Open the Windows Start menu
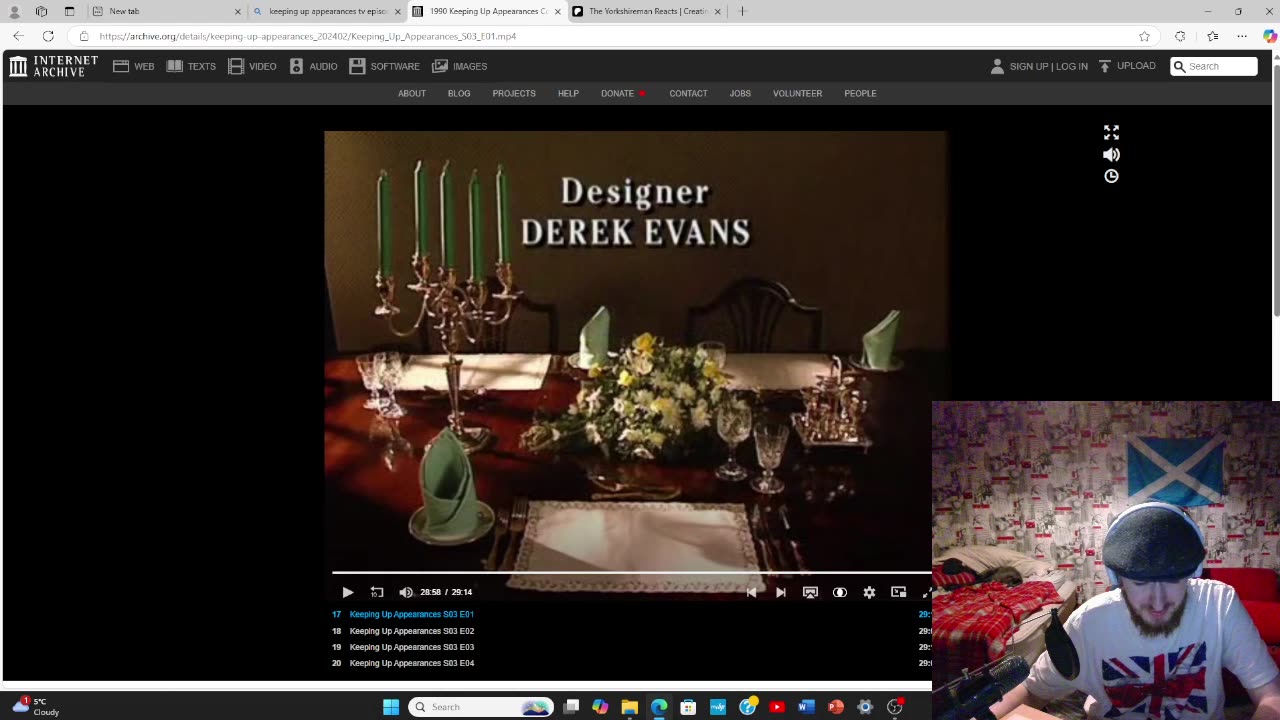The width and height of the screenshot is (1280, 720). point(391,707)
